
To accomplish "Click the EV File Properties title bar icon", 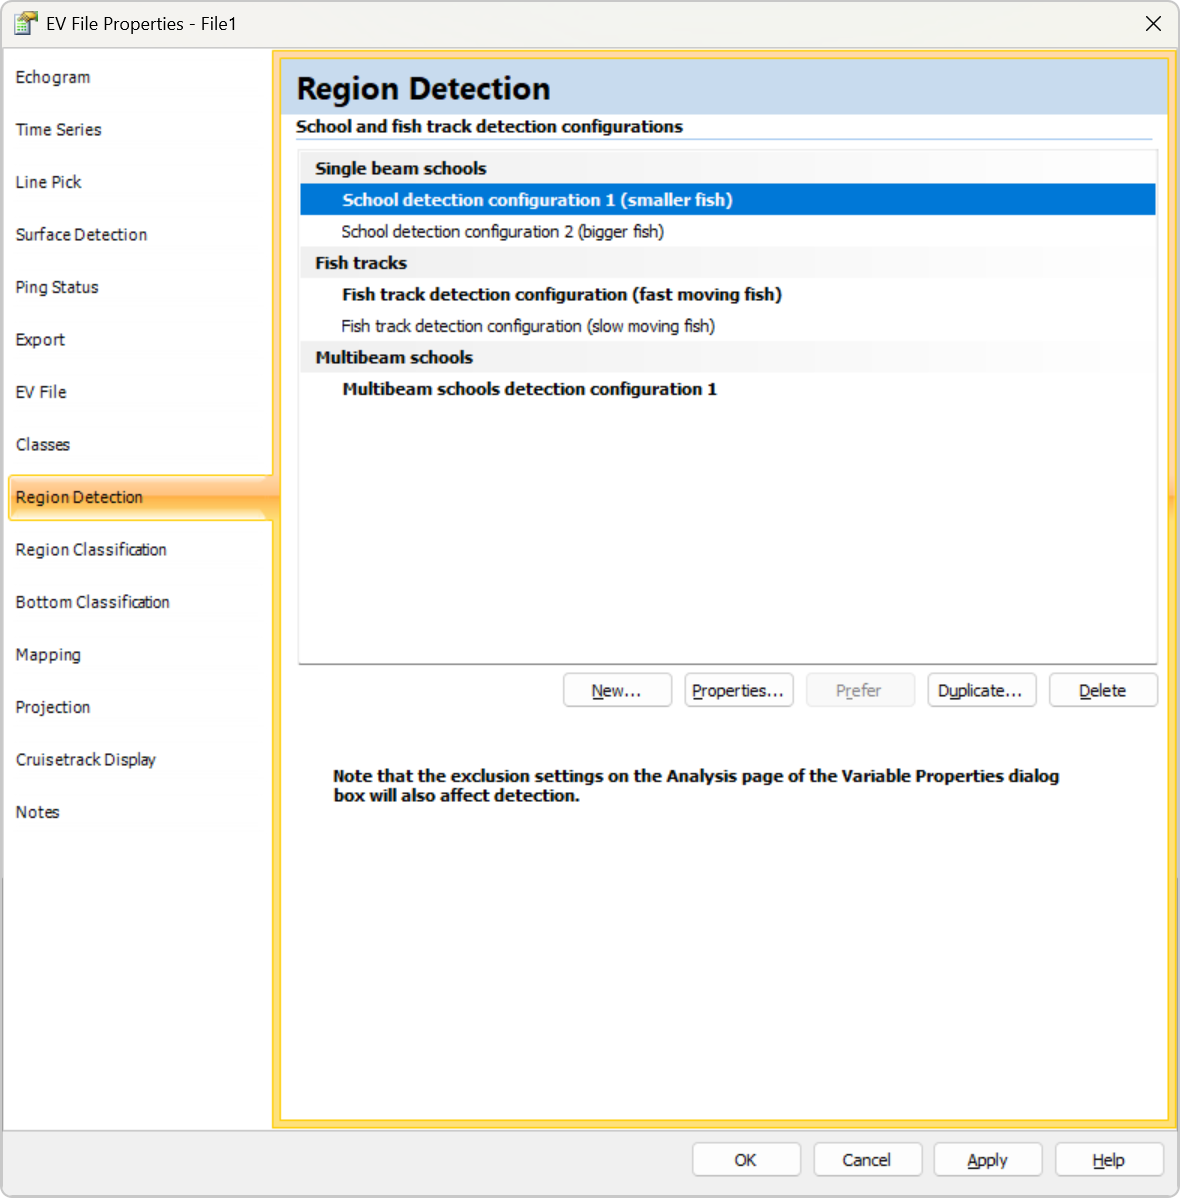I will coord(25,24).
